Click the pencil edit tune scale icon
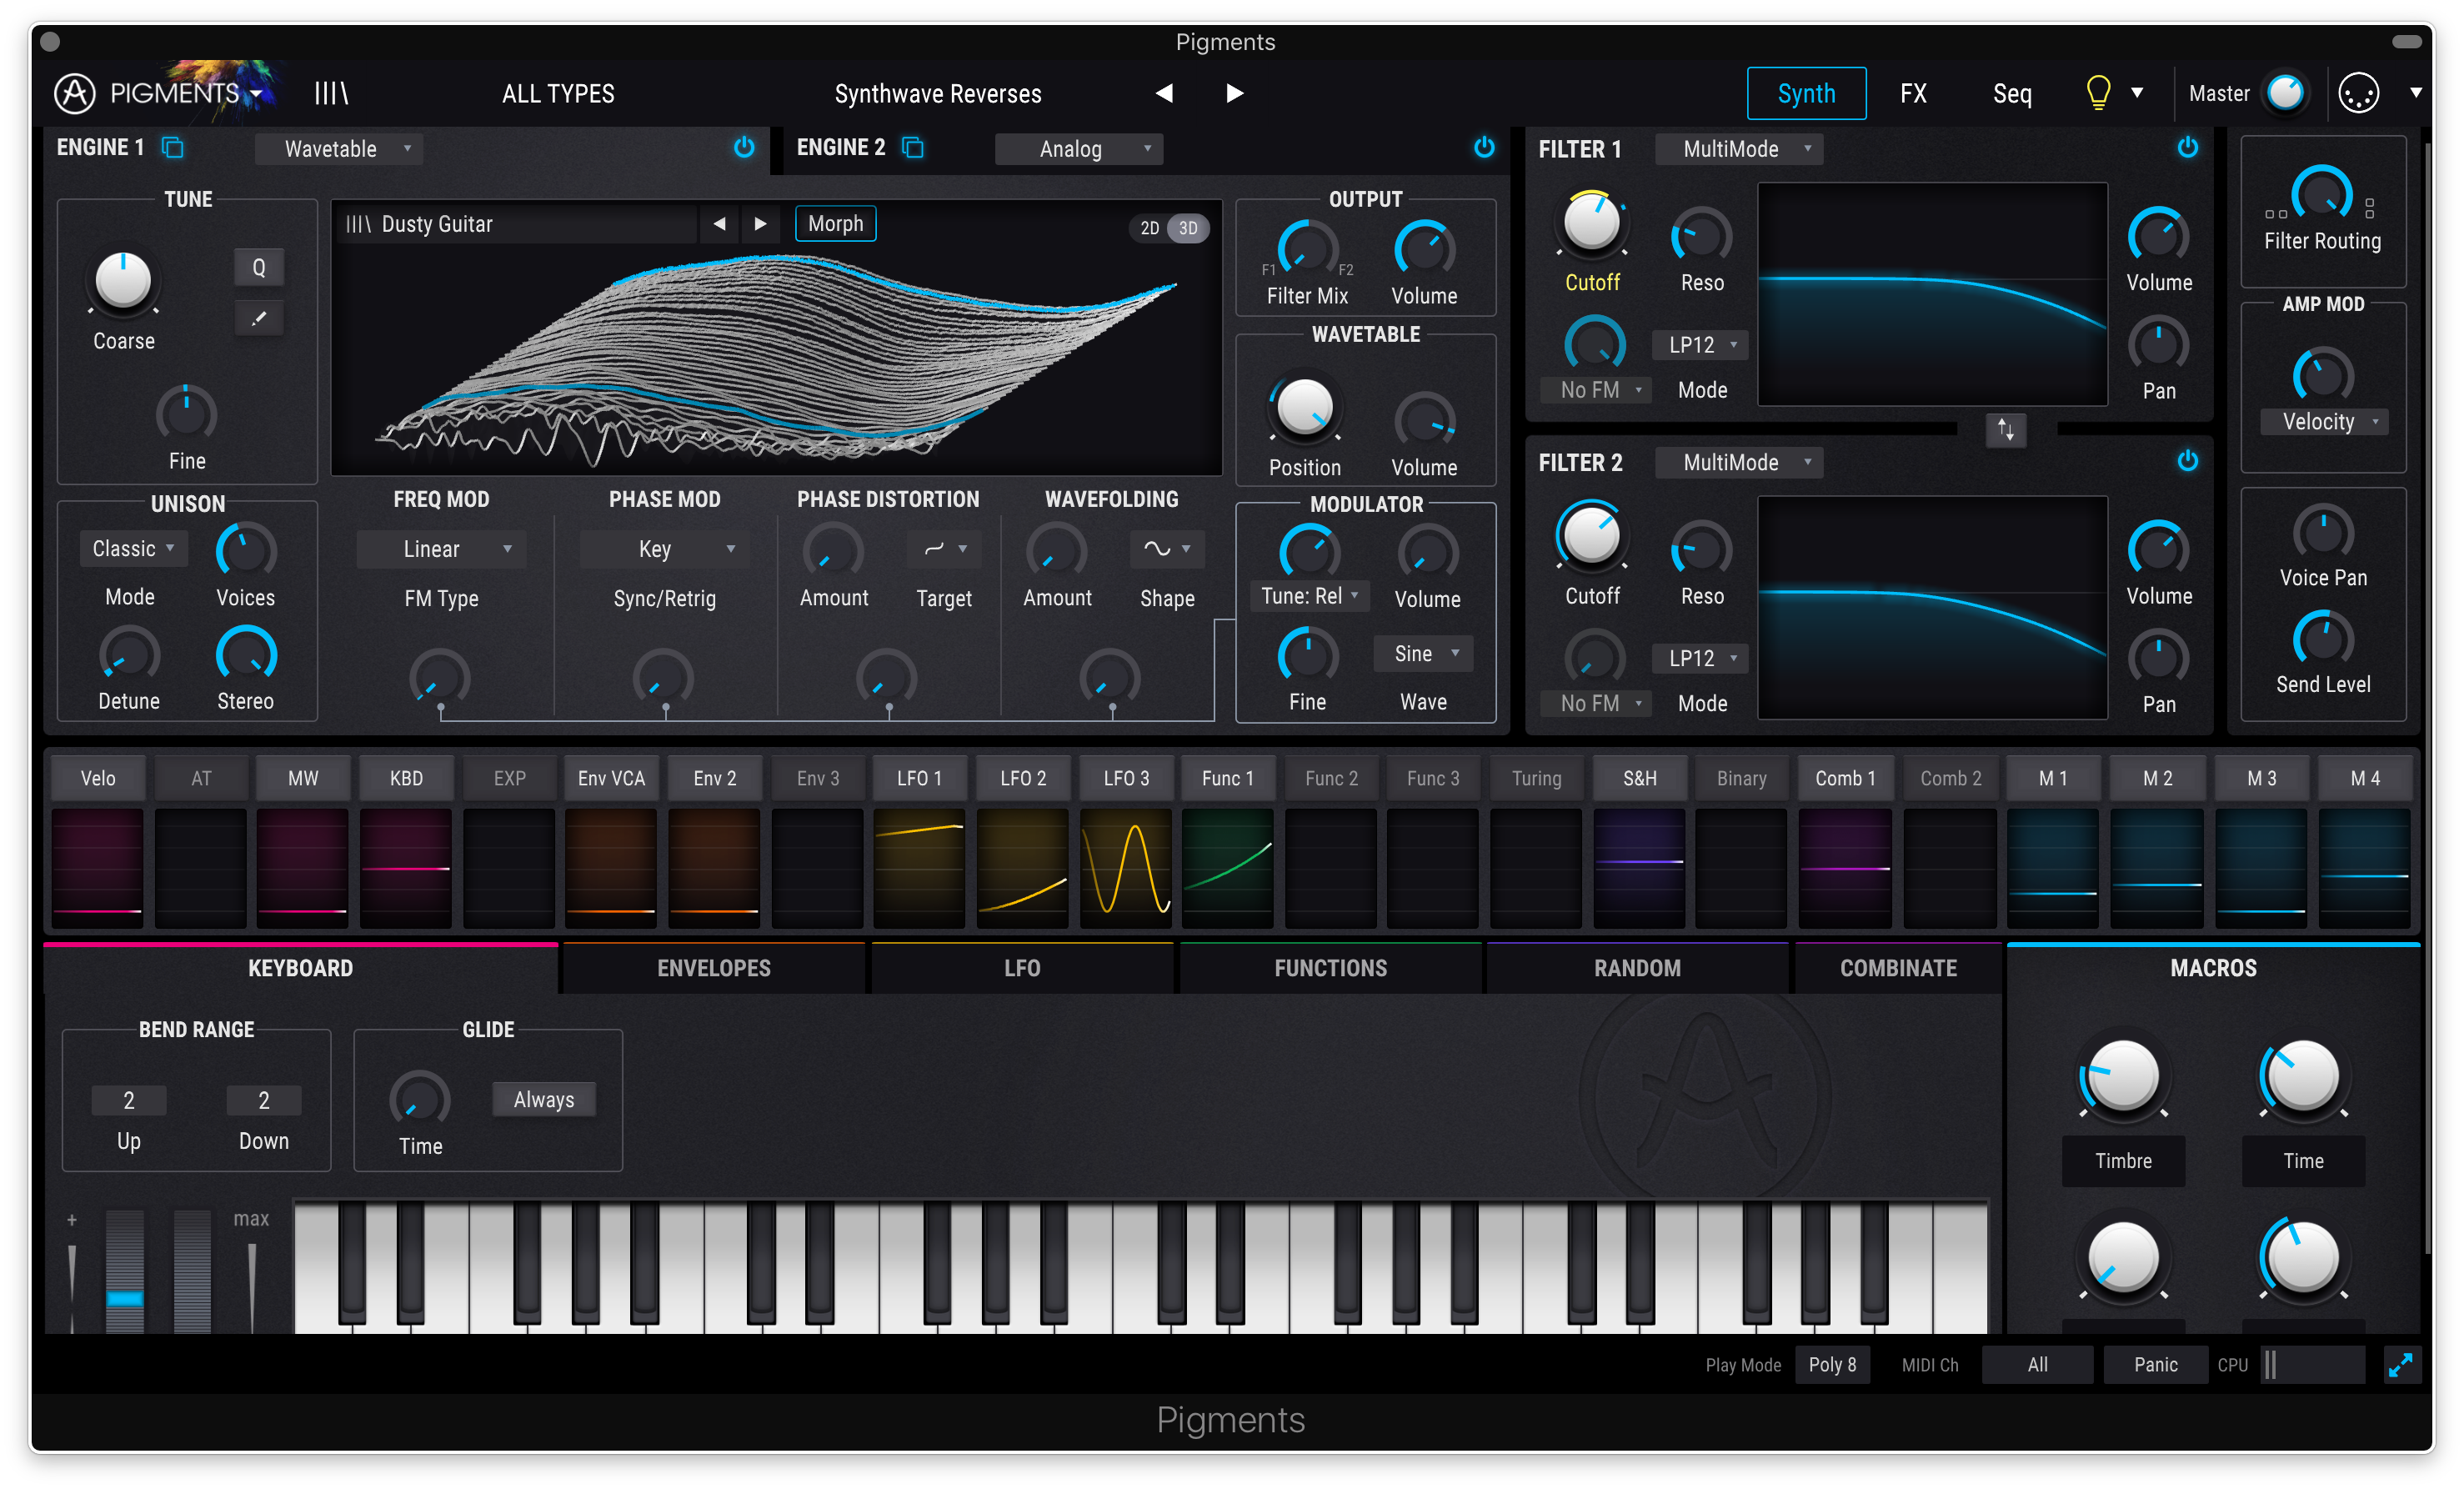Image resolution: width=2464 pixels, height=1489 pixels. coord(259,319)
